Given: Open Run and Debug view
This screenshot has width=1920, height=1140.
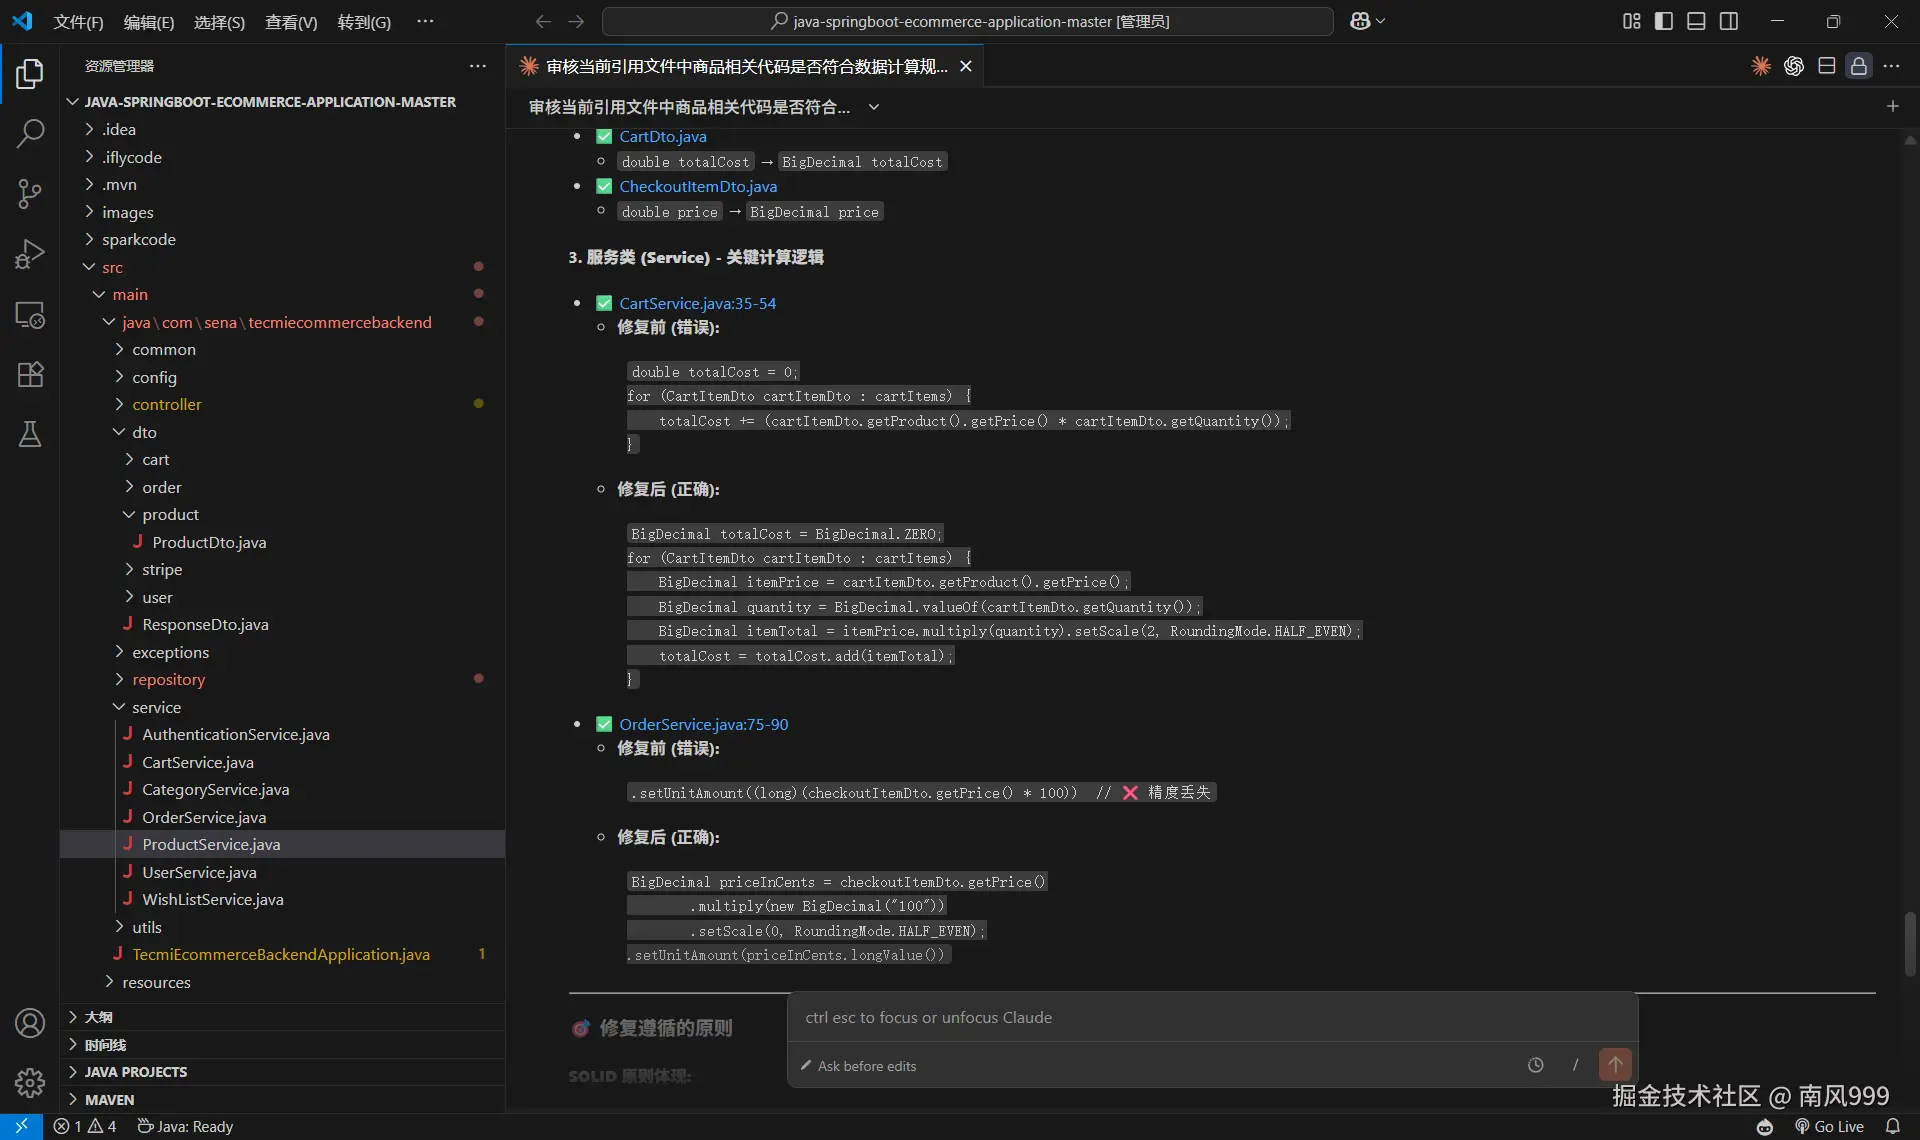Looking at the screenshot, I should tap(30, 254).
